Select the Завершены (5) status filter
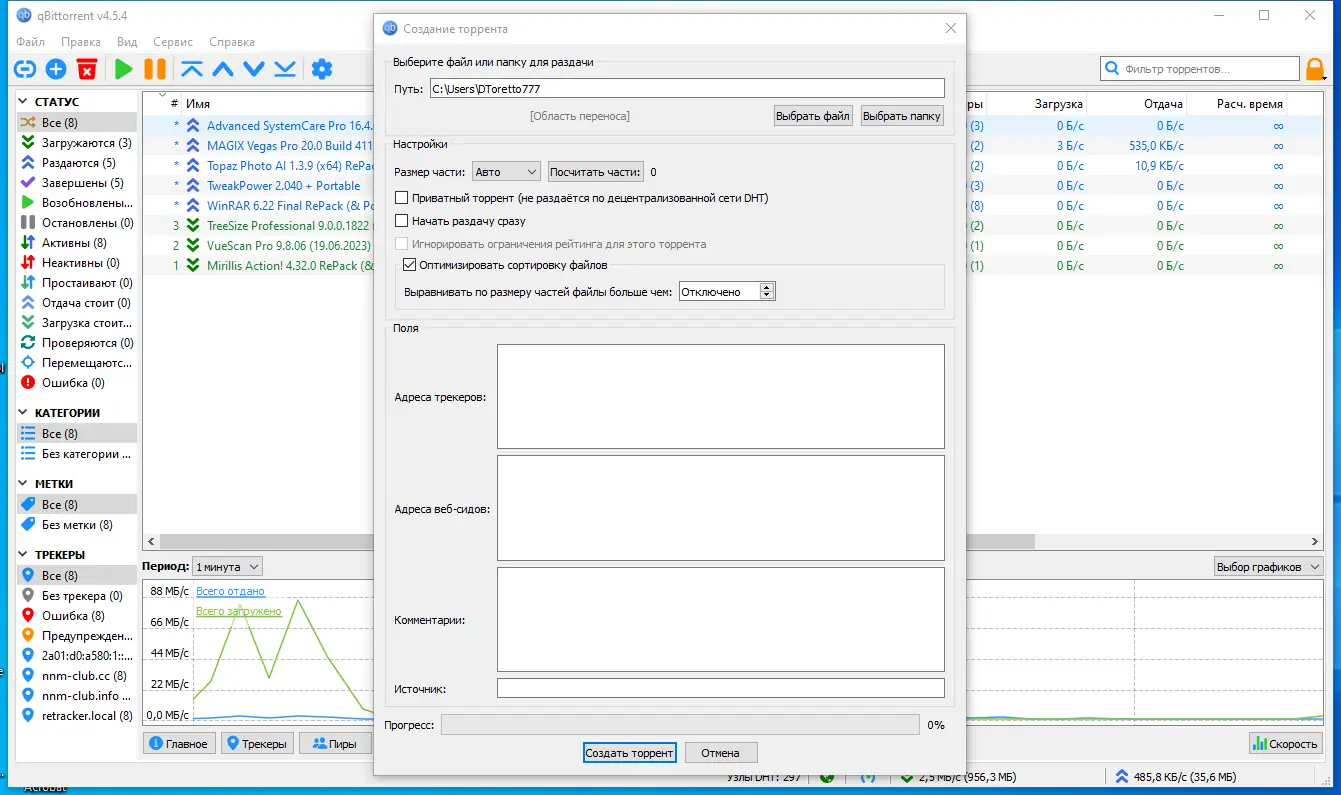 [76, 183]
